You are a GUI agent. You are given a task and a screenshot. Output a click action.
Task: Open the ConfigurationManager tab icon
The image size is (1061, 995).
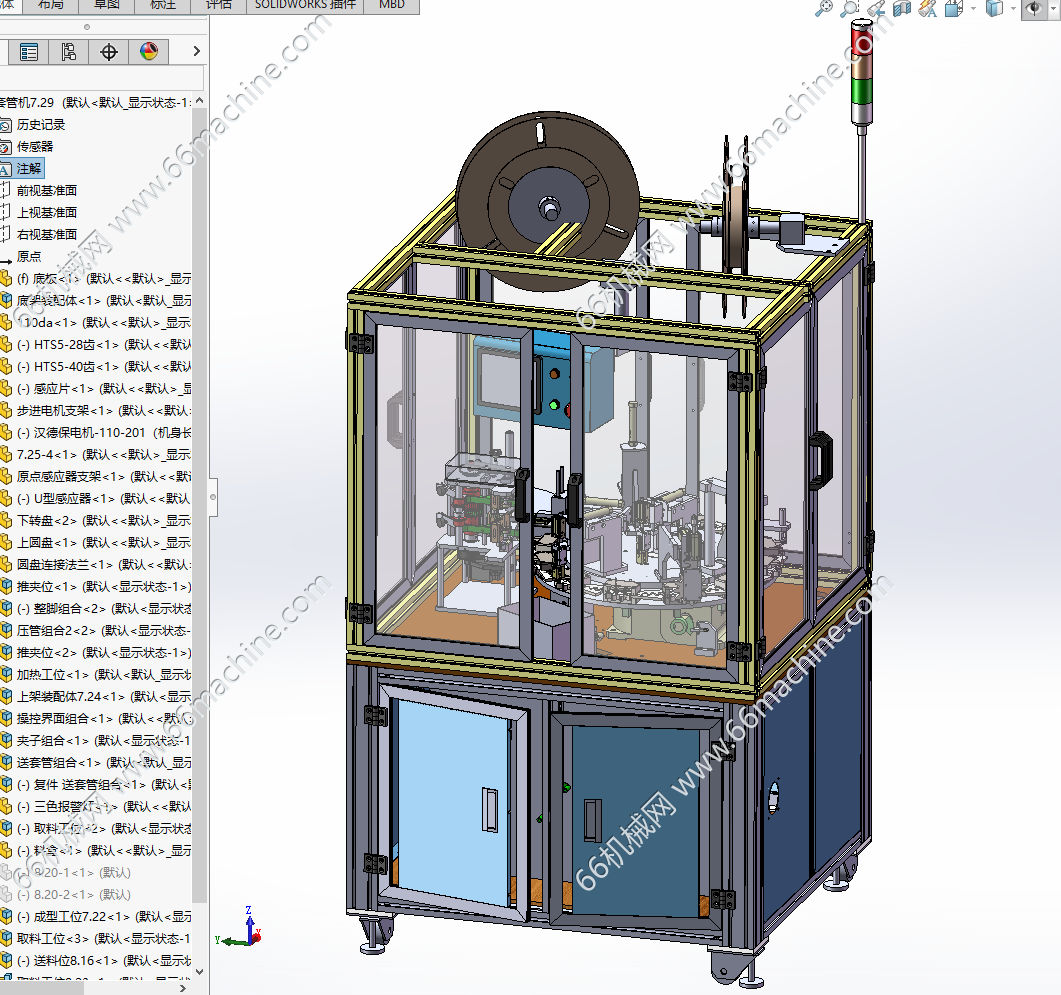tap(69, 52)
